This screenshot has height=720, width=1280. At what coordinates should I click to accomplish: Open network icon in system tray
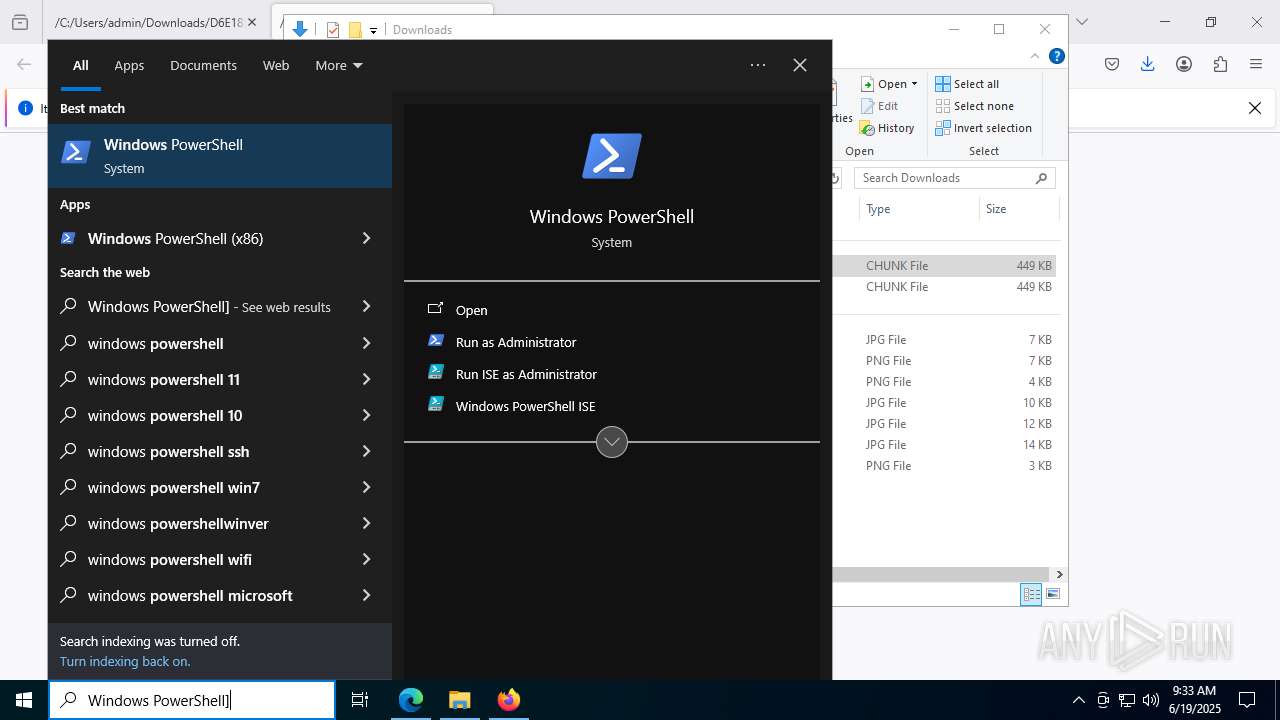1127,700
